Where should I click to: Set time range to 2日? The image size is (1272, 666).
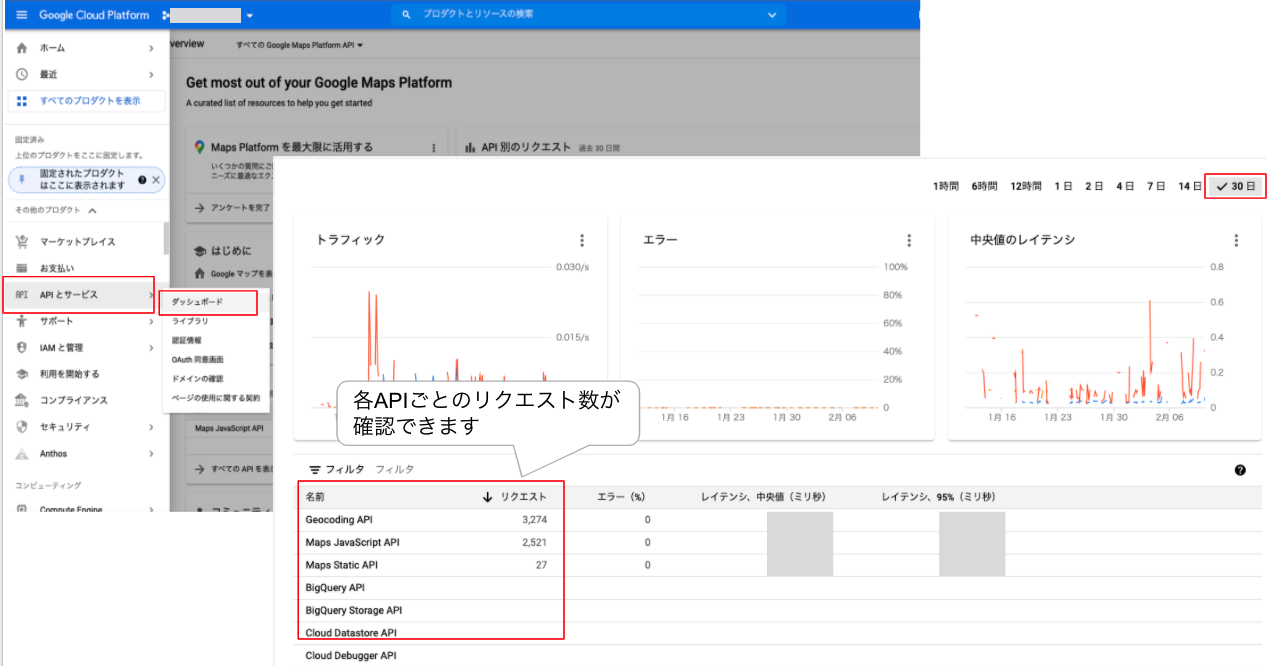point(1094,187)
